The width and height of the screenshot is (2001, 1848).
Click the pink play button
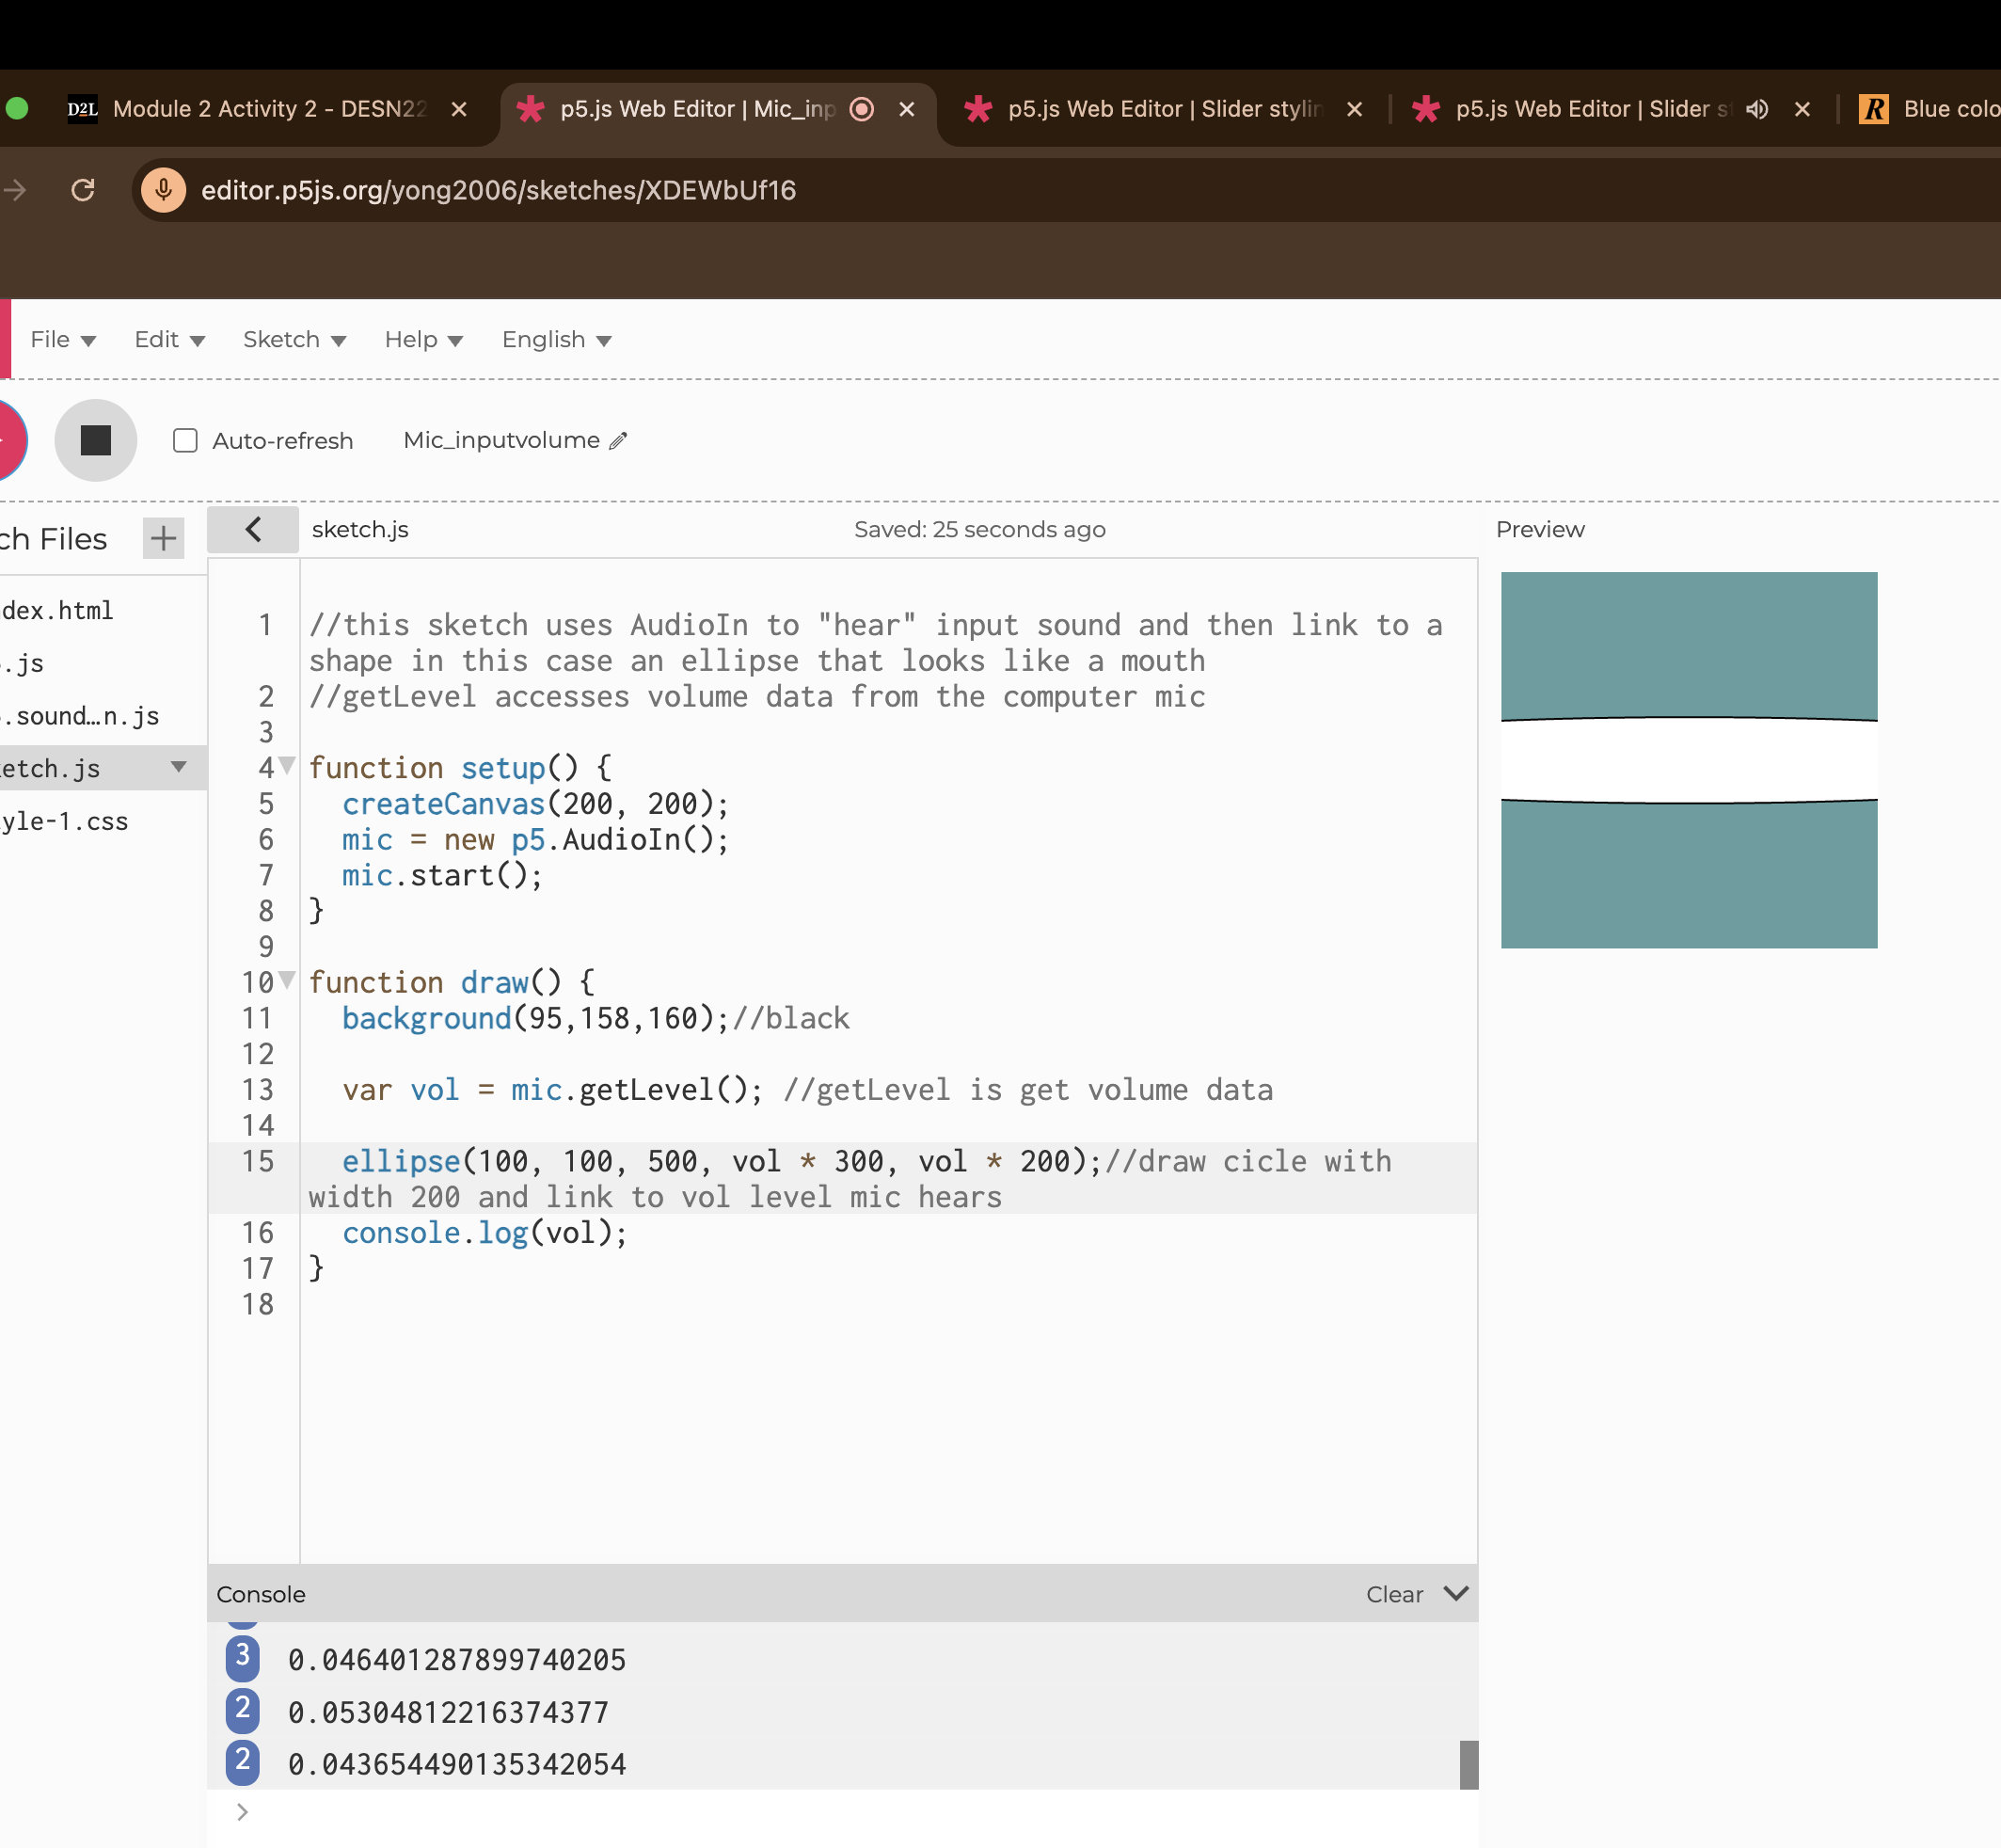coord(10,440)
